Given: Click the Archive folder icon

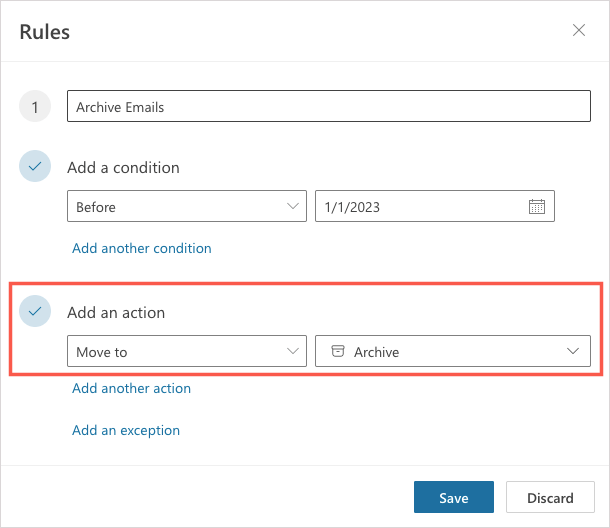Looking at the screenshot, I should click(x=337, y=351).
